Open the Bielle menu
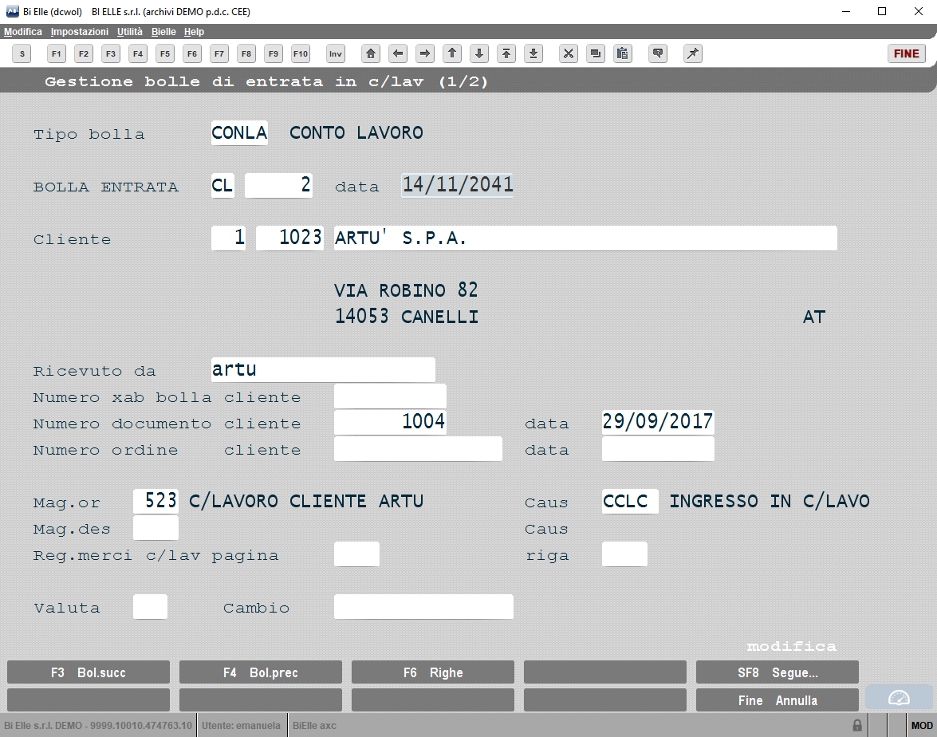Screen dimensions: 937x737 [163, 32]
